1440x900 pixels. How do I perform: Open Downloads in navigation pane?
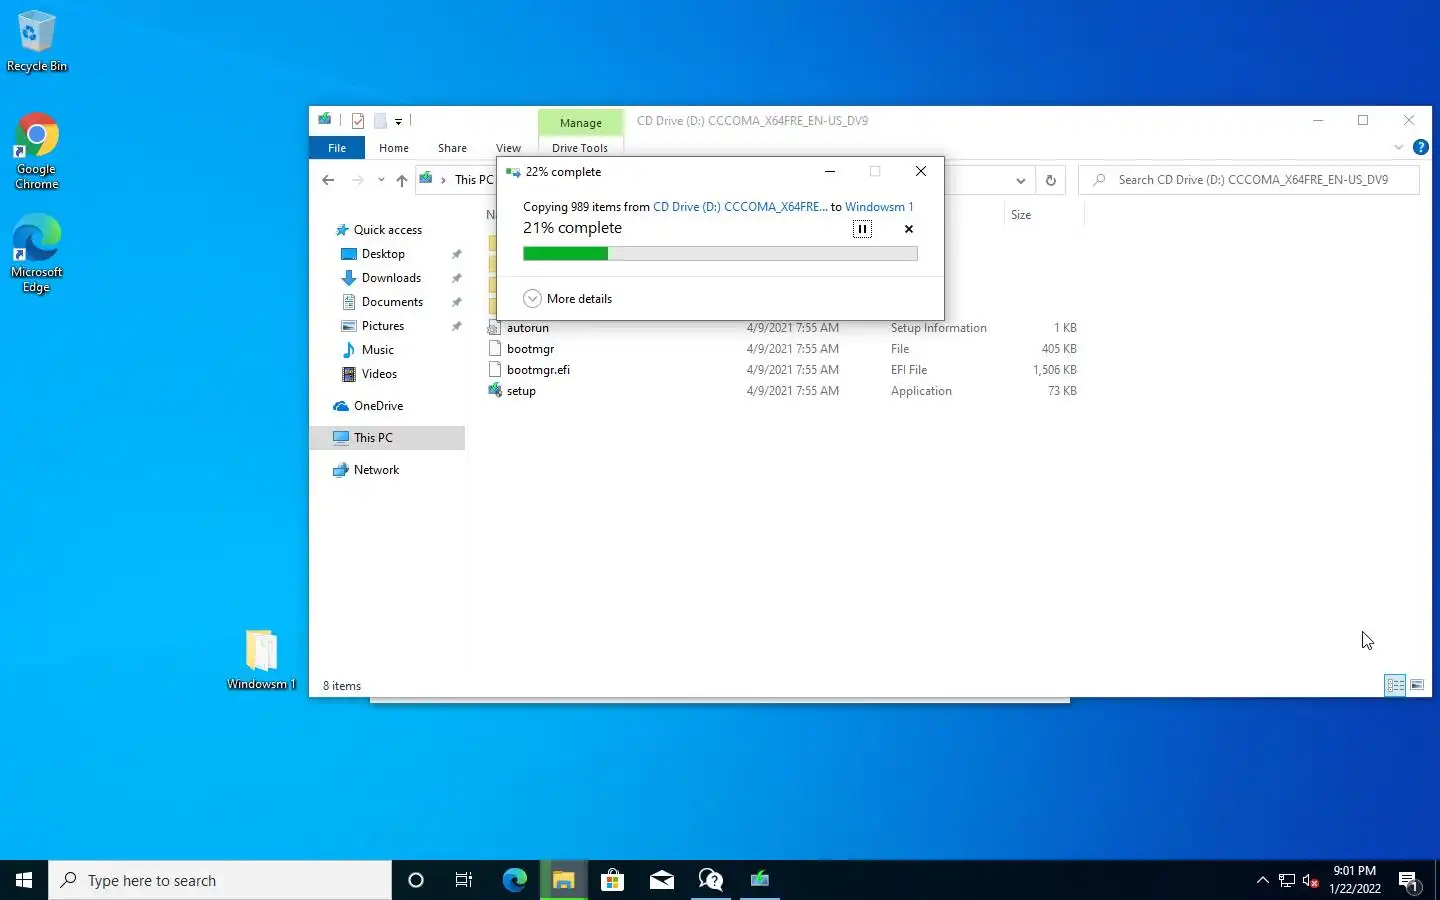(391, 278)
